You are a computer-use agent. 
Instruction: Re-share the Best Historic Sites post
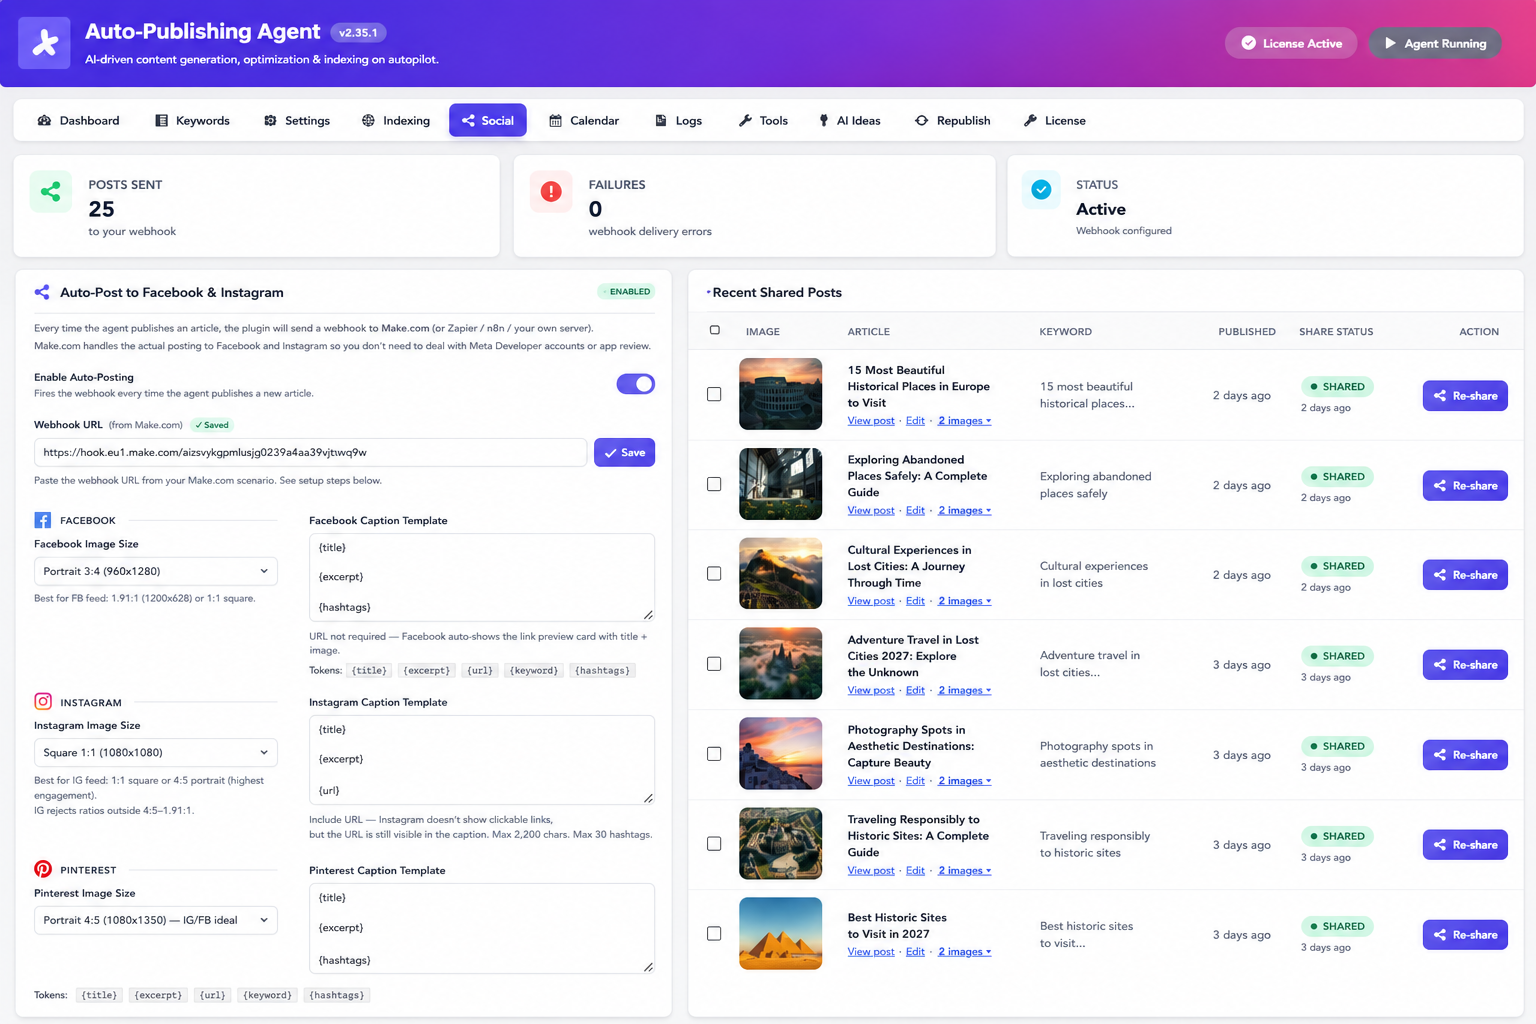tap(1465, 935)
